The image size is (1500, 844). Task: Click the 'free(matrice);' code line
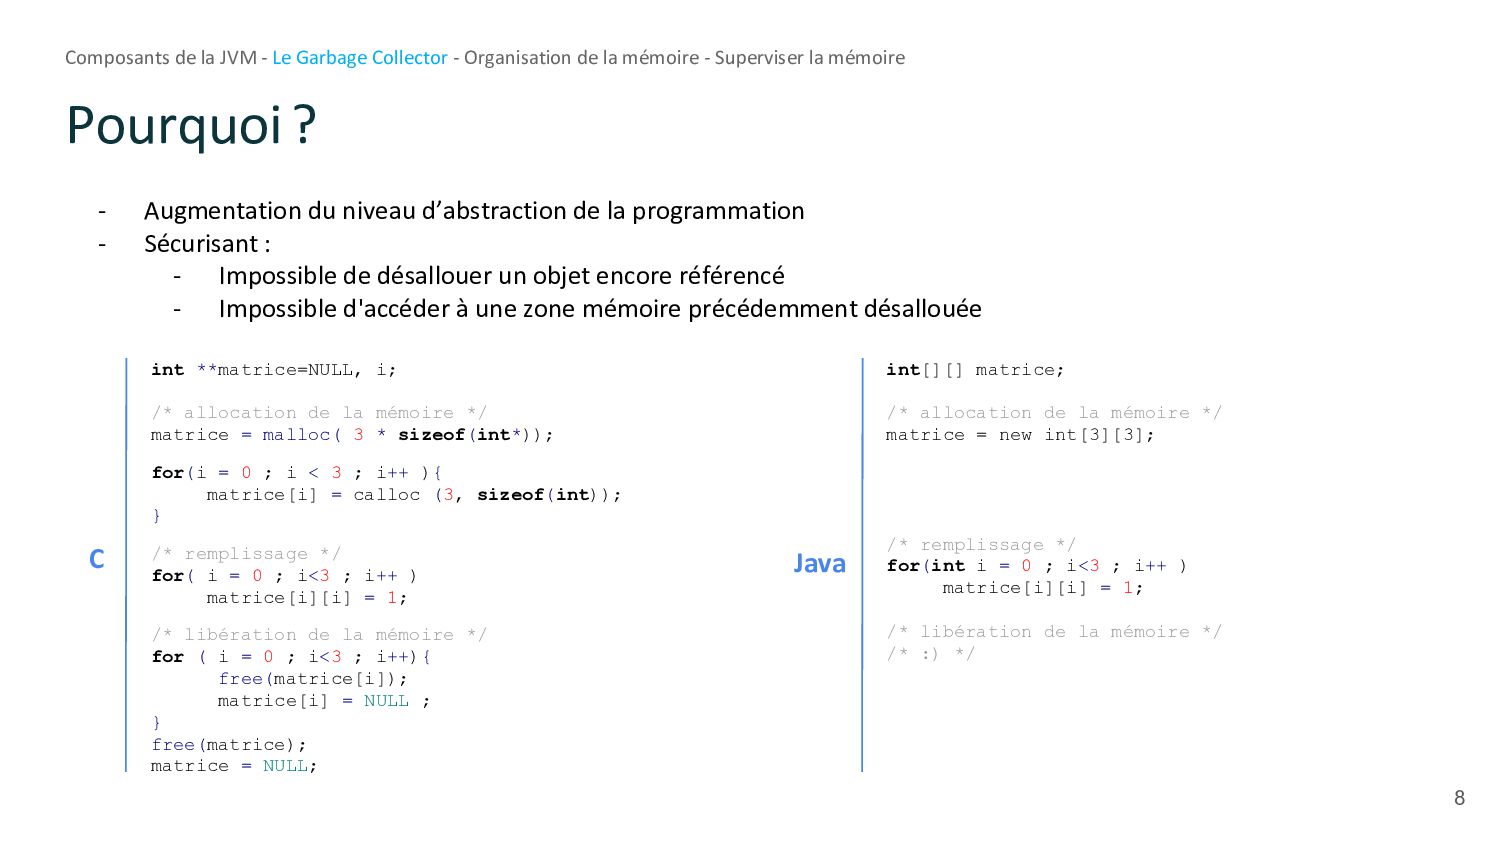tap(229, 745)
